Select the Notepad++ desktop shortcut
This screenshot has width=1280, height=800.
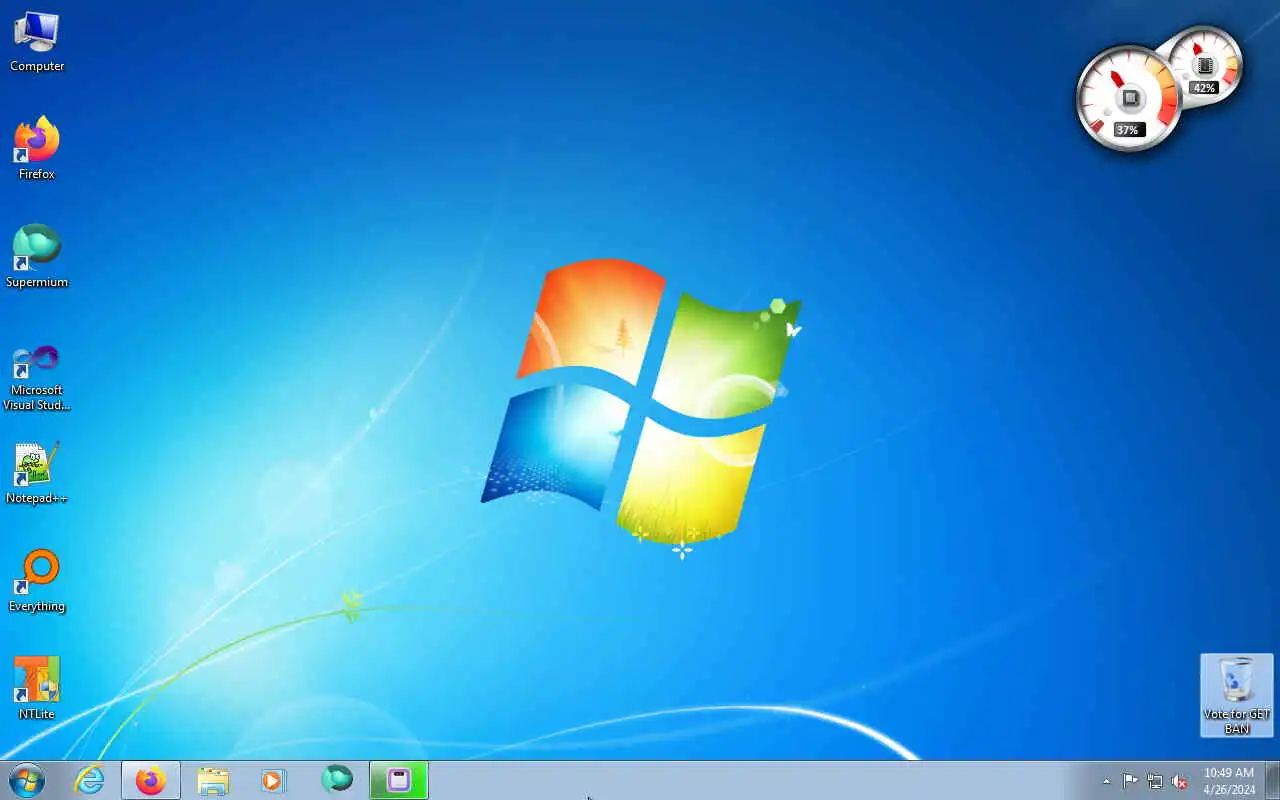click(x=37, y=473)
